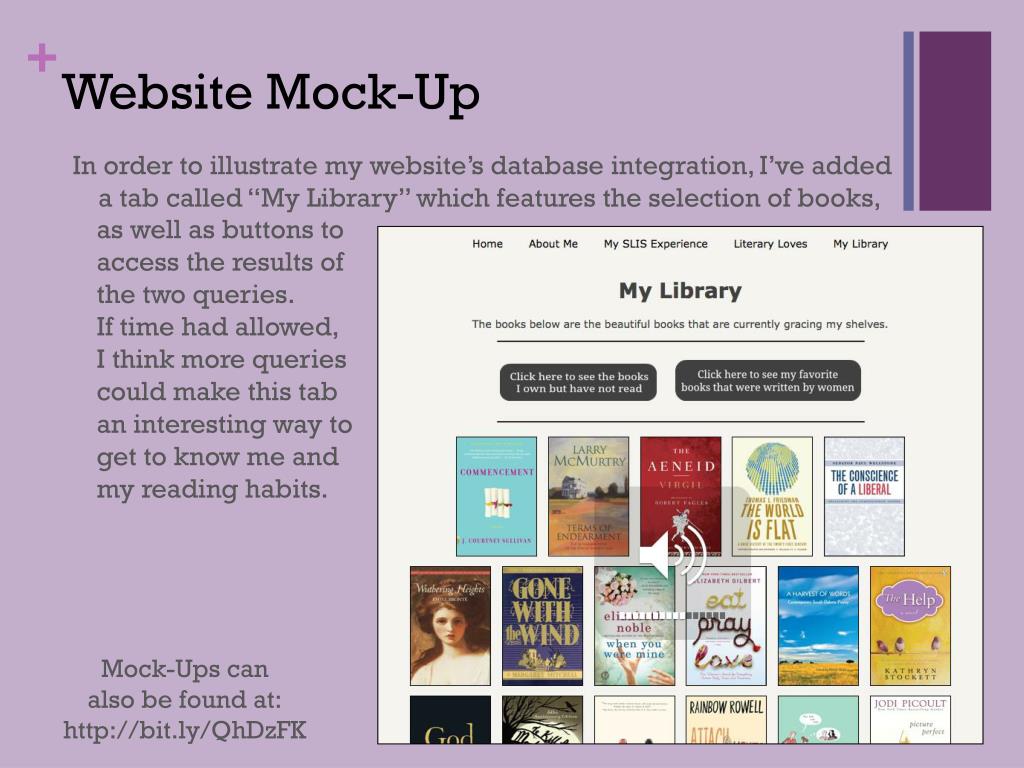The width and height of the screenshot is (1024, 768).
Task: Go to the About Me page
Action: point(553,244)
